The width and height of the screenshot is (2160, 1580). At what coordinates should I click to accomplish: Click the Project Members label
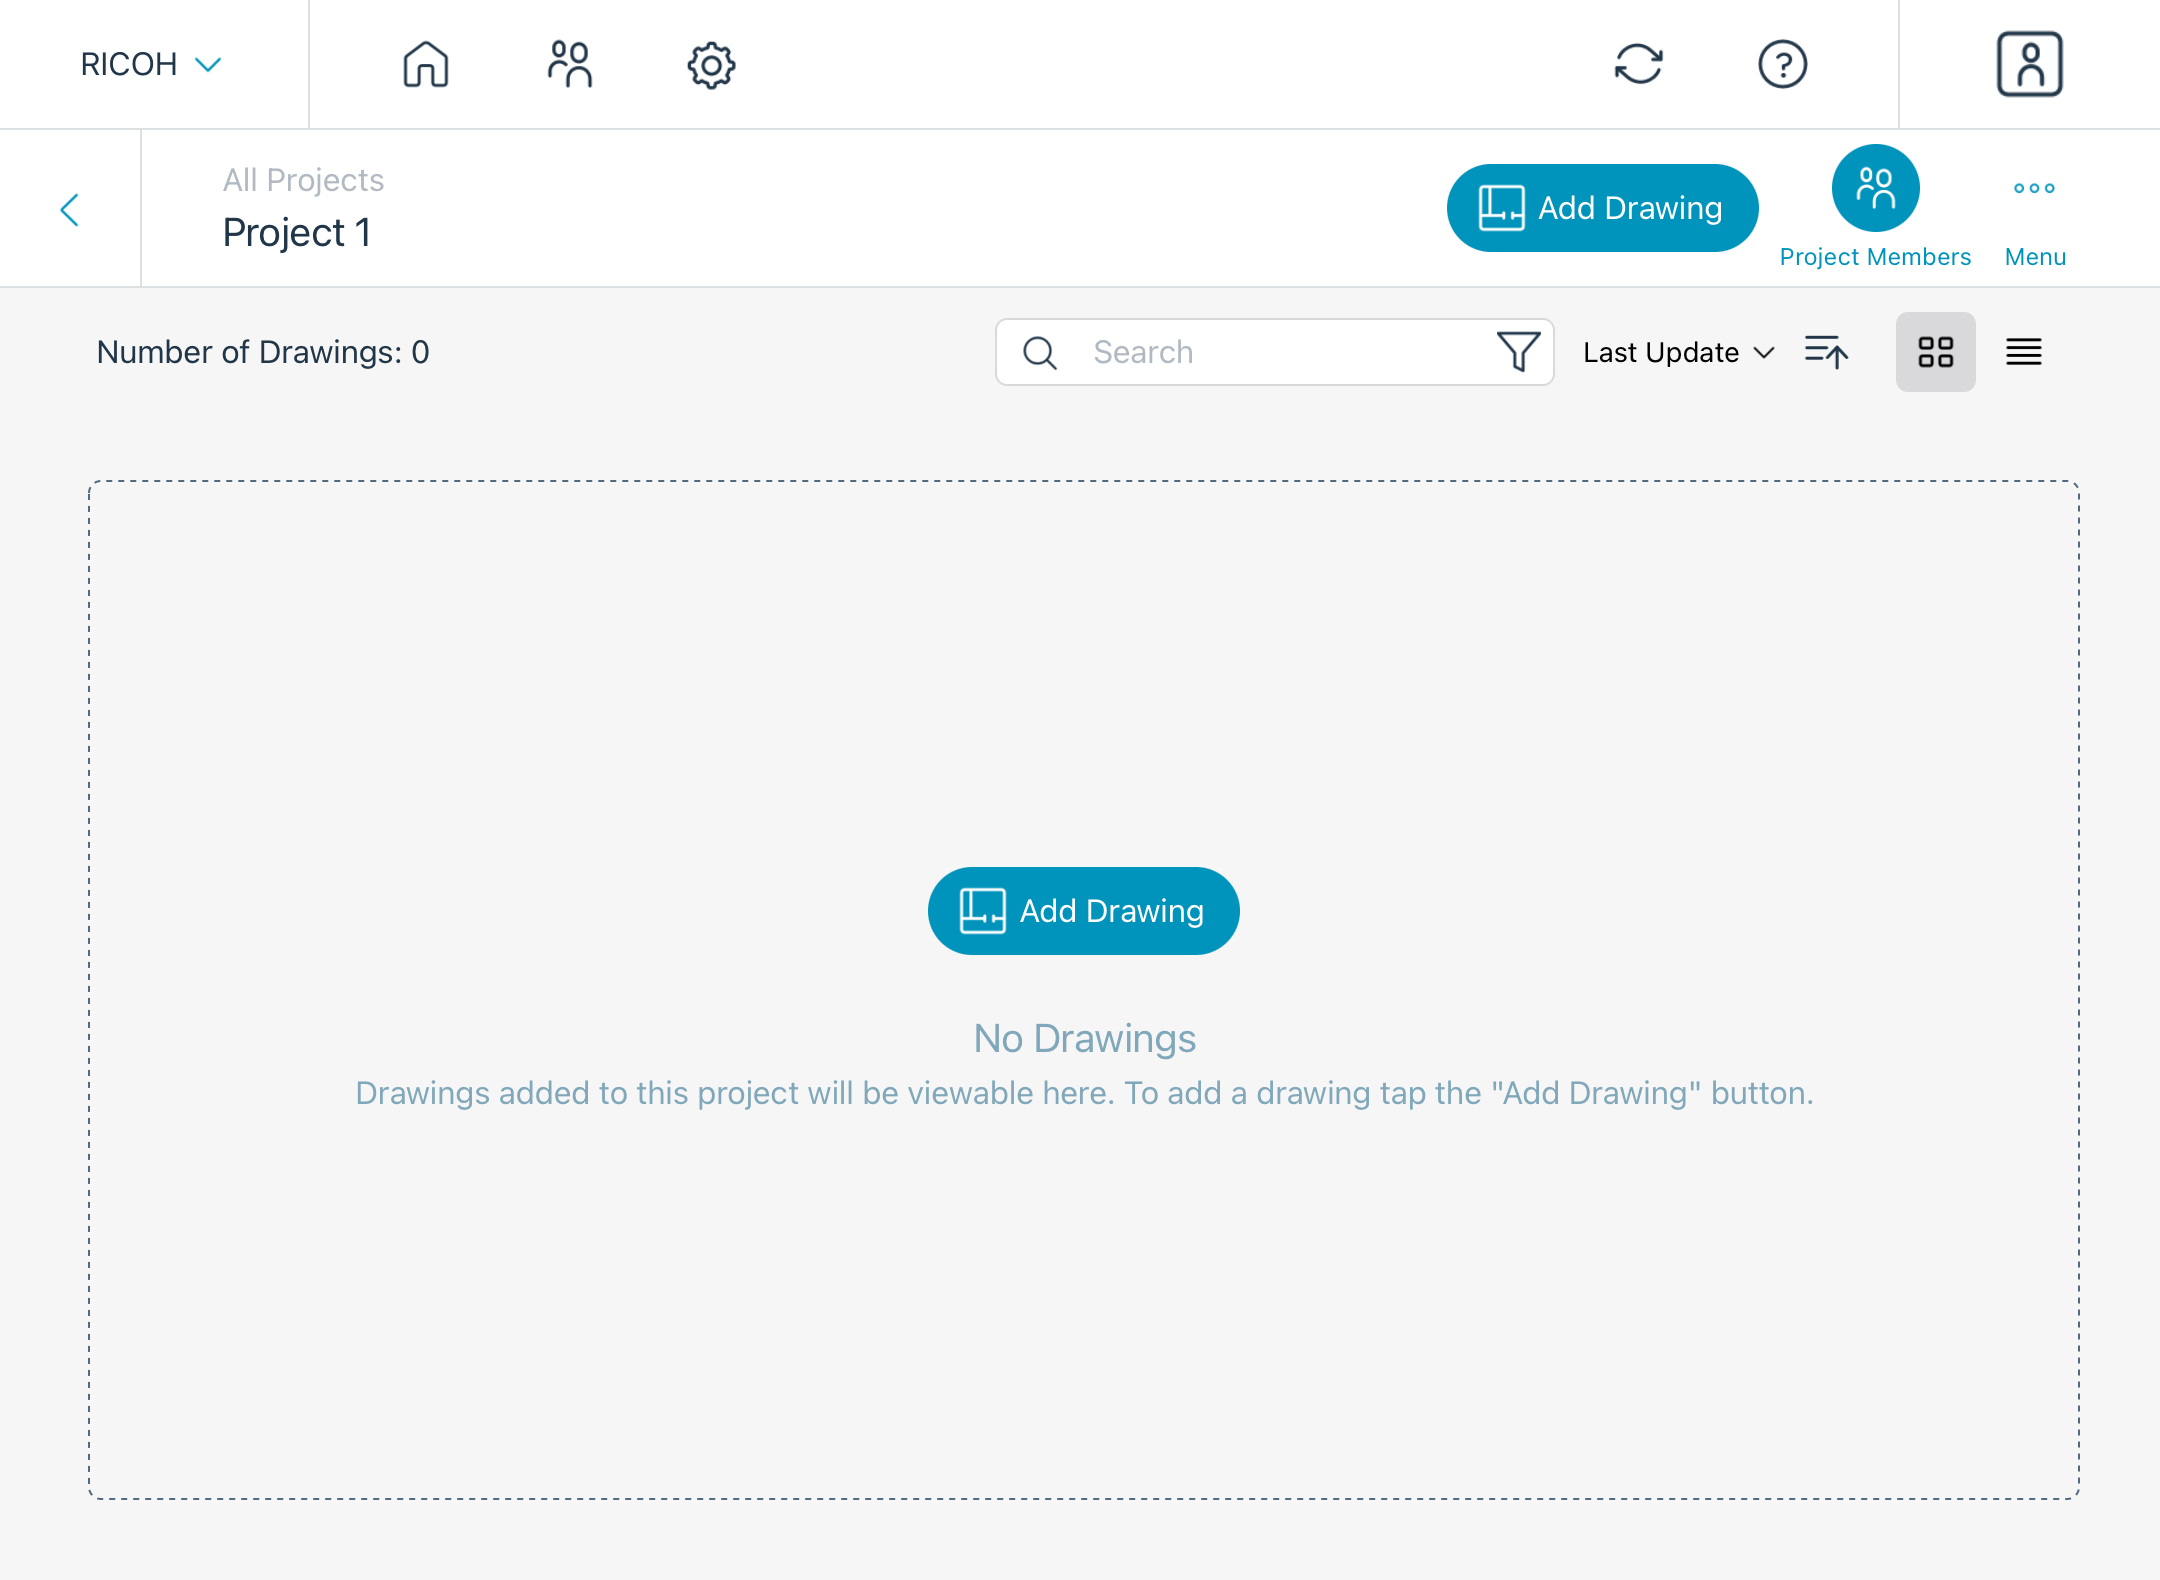pyautogui.click(x=1875, y=257)
